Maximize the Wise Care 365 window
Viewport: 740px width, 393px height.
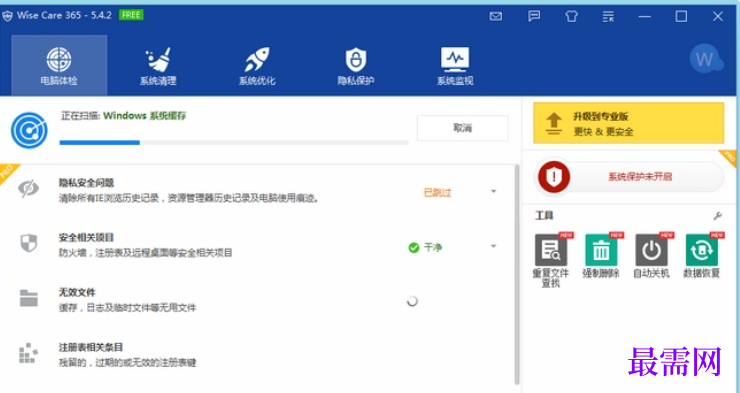click(681, 17)
